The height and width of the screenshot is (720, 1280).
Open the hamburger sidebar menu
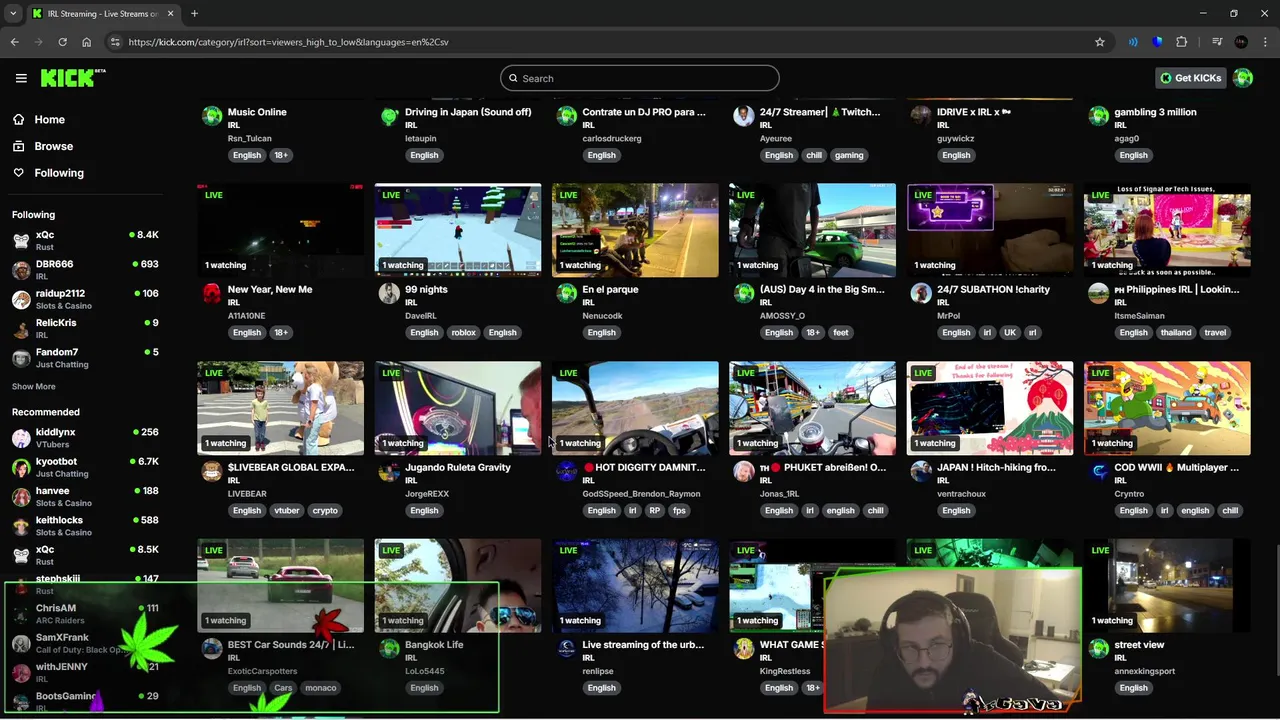[21, 78]
